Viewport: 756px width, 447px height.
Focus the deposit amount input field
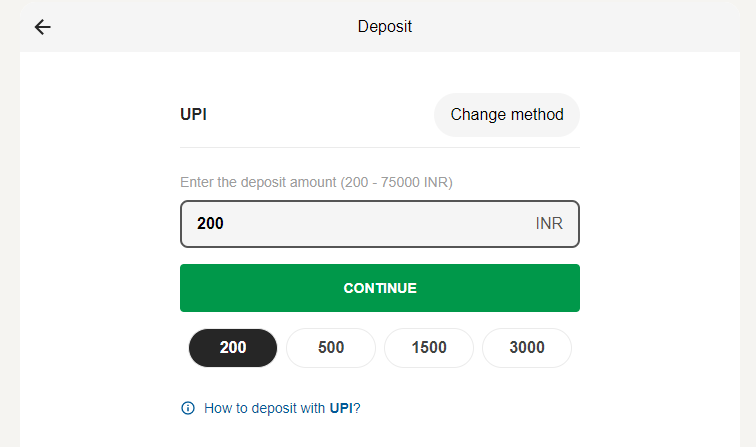coord(360,224)
